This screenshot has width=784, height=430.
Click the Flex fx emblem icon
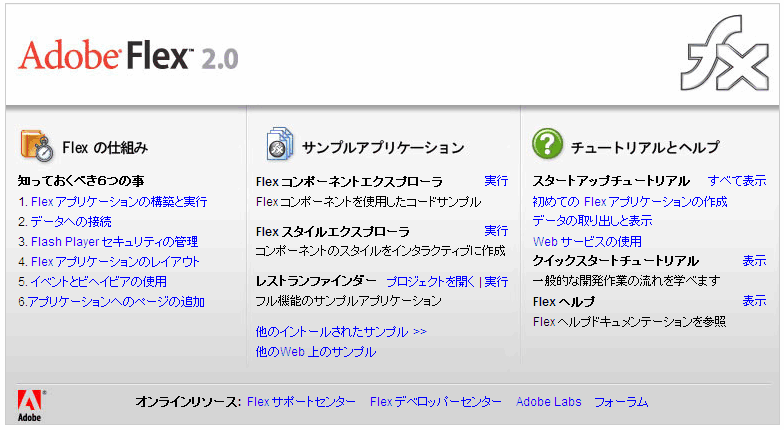point(724,54)
